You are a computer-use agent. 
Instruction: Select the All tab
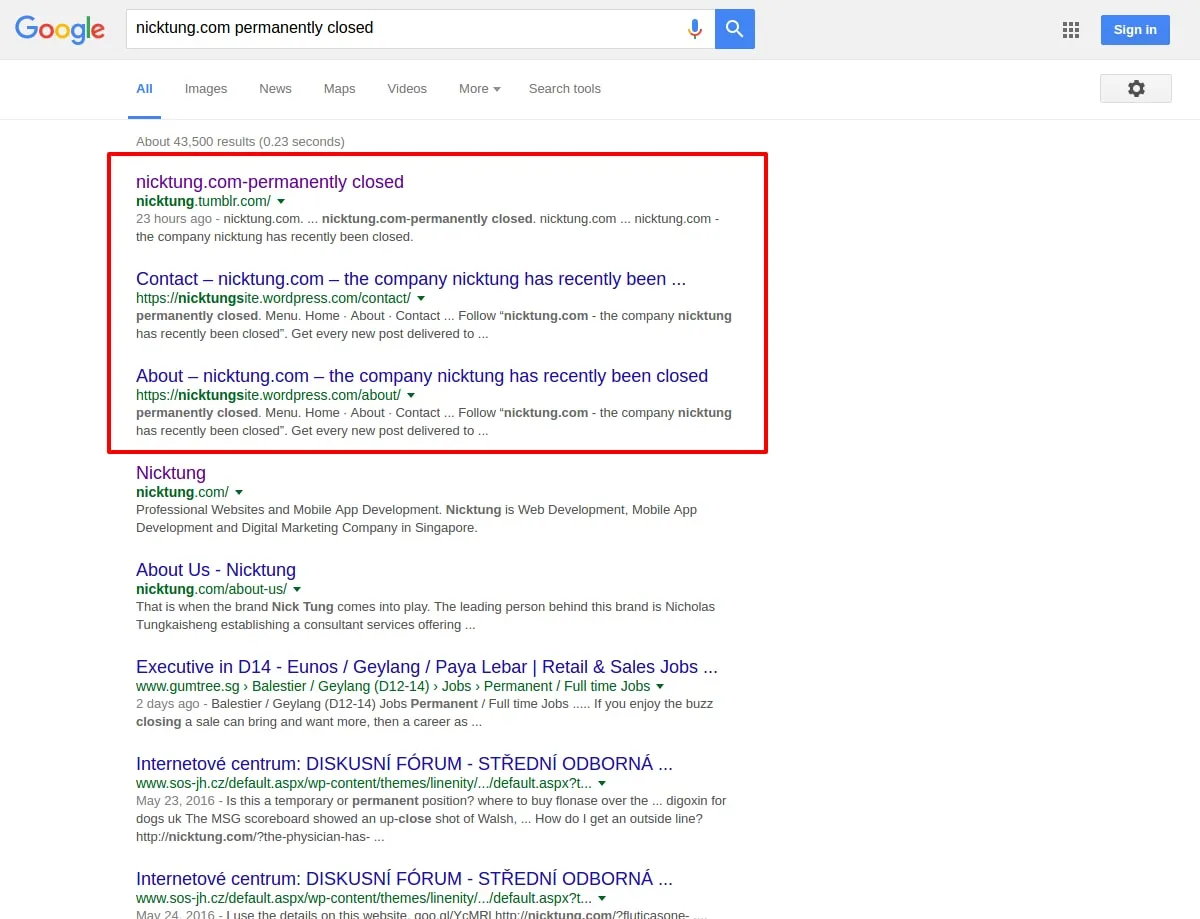tap(144, 89)
